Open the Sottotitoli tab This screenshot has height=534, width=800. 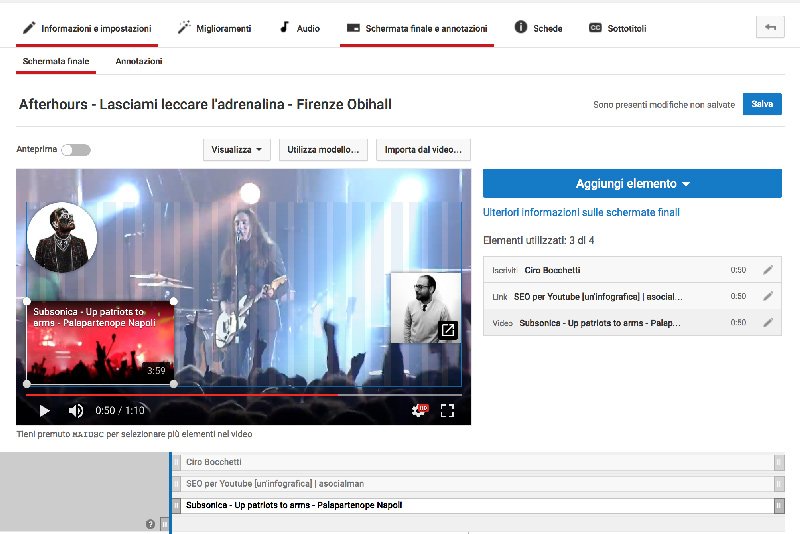click(x=617, y=29)
